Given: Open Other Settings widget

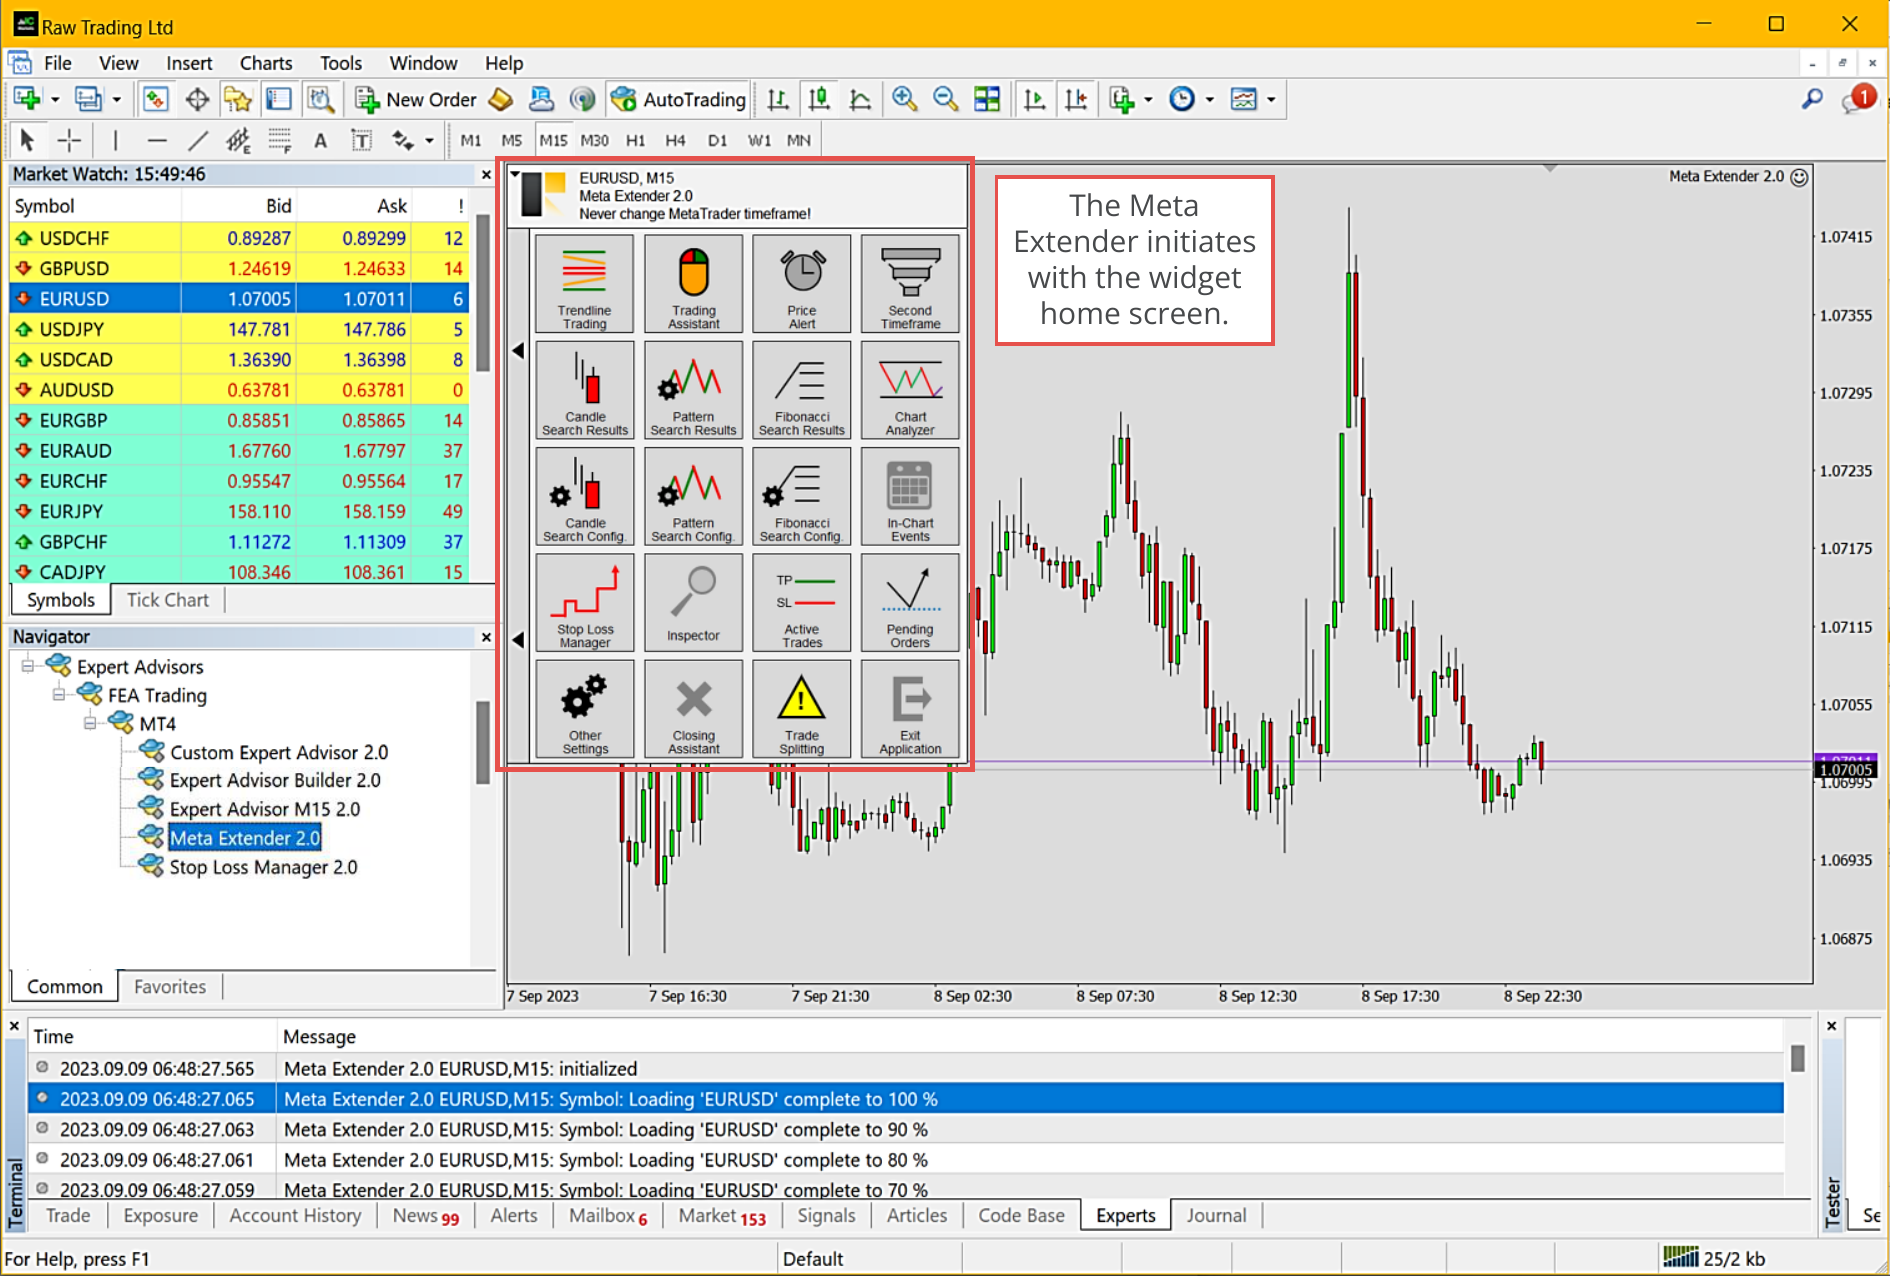Looking at the screenshot, I should pyautogui.click(x=584, y=709).
